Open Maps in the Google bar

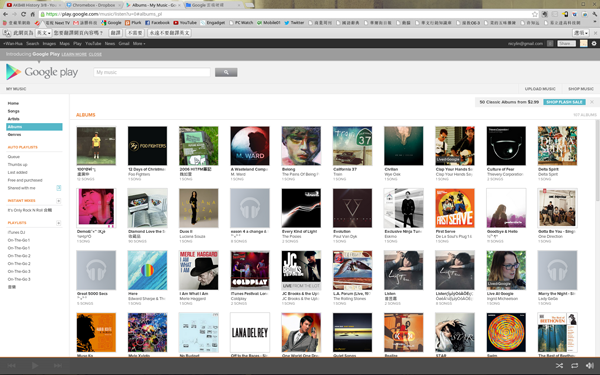[64, 44]
